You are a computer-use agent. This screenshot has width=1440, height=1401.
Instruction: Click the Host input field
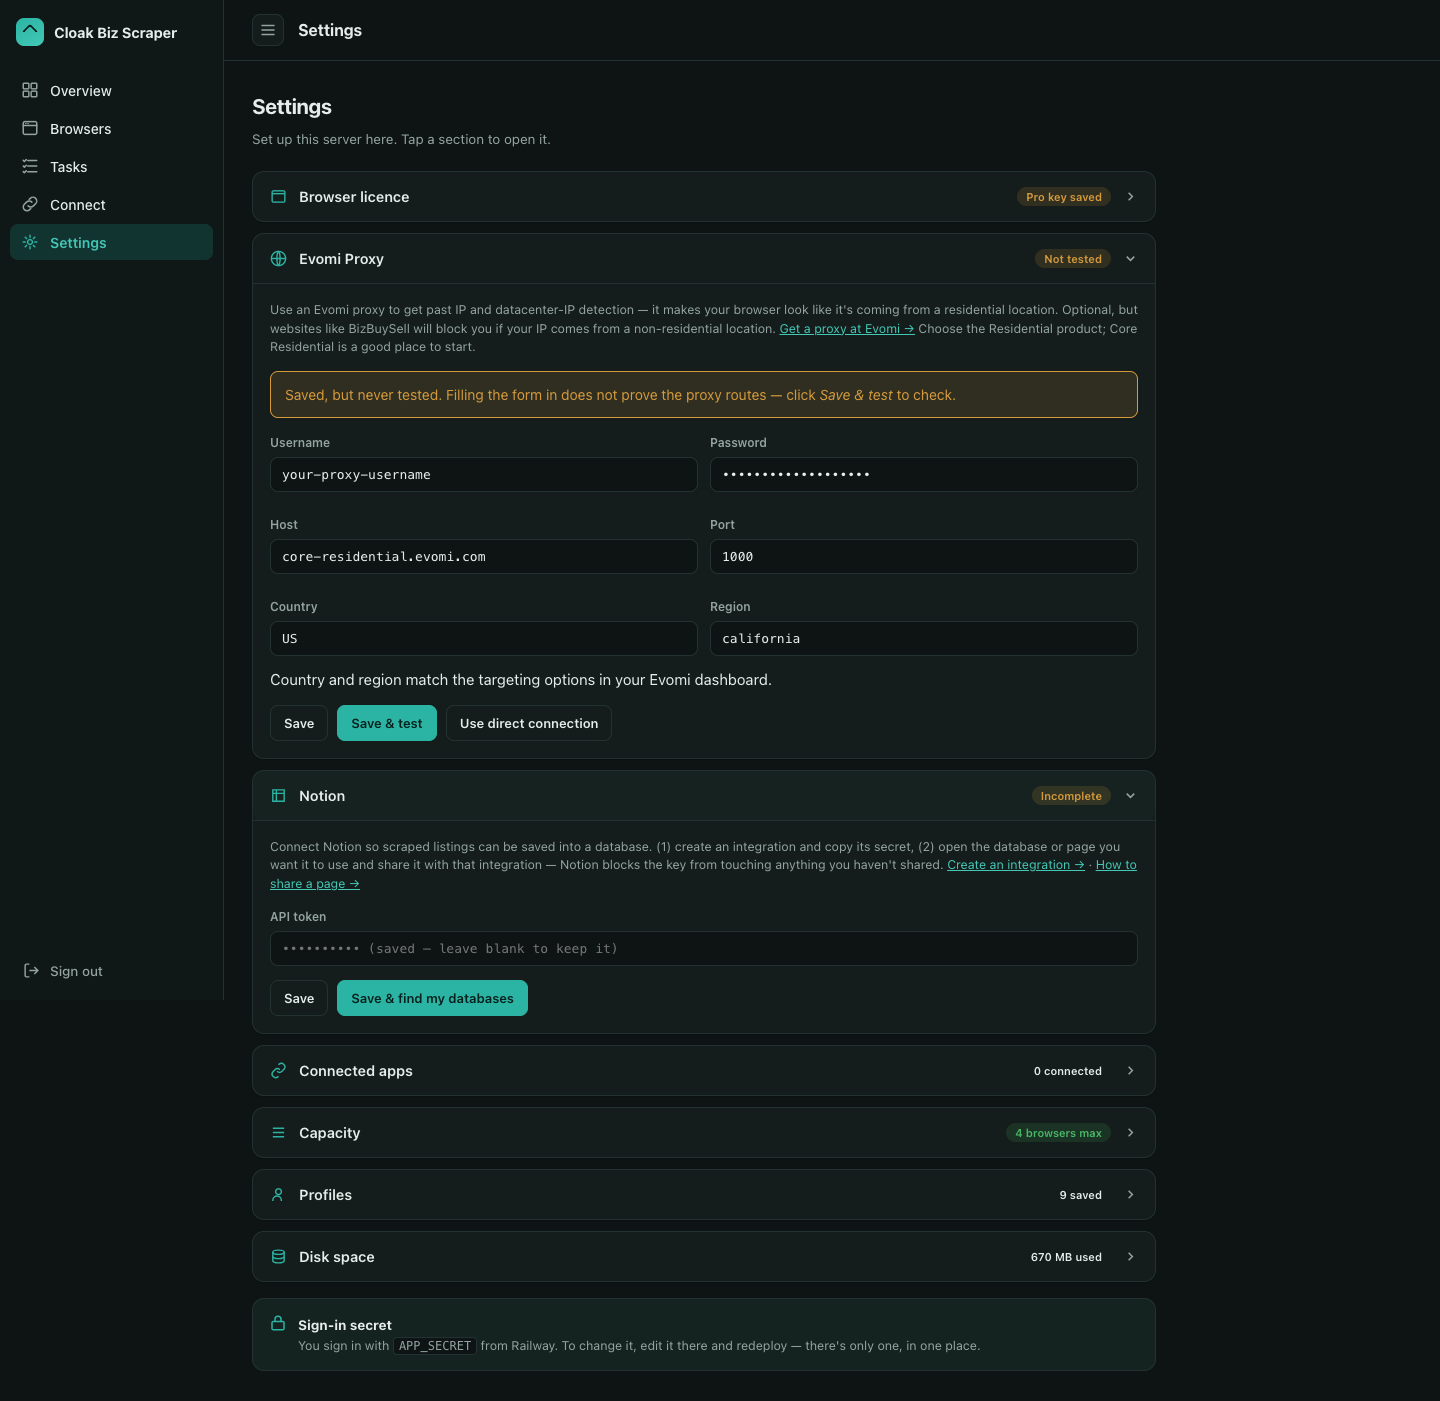point(484,557)
